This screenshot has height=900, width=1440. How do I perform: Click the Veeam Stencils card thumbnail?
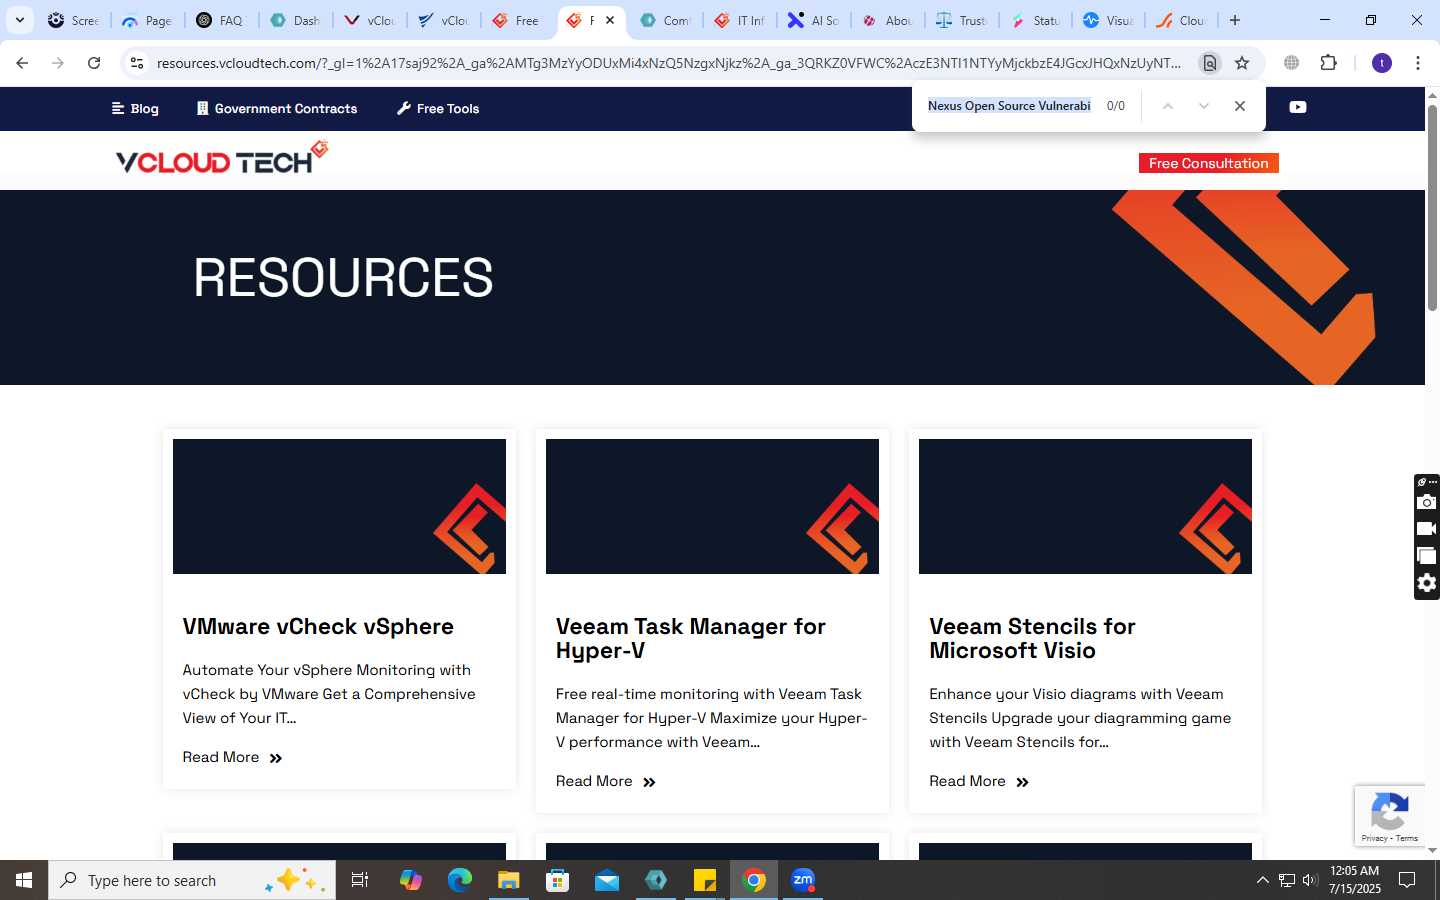tap(1085, 506)
